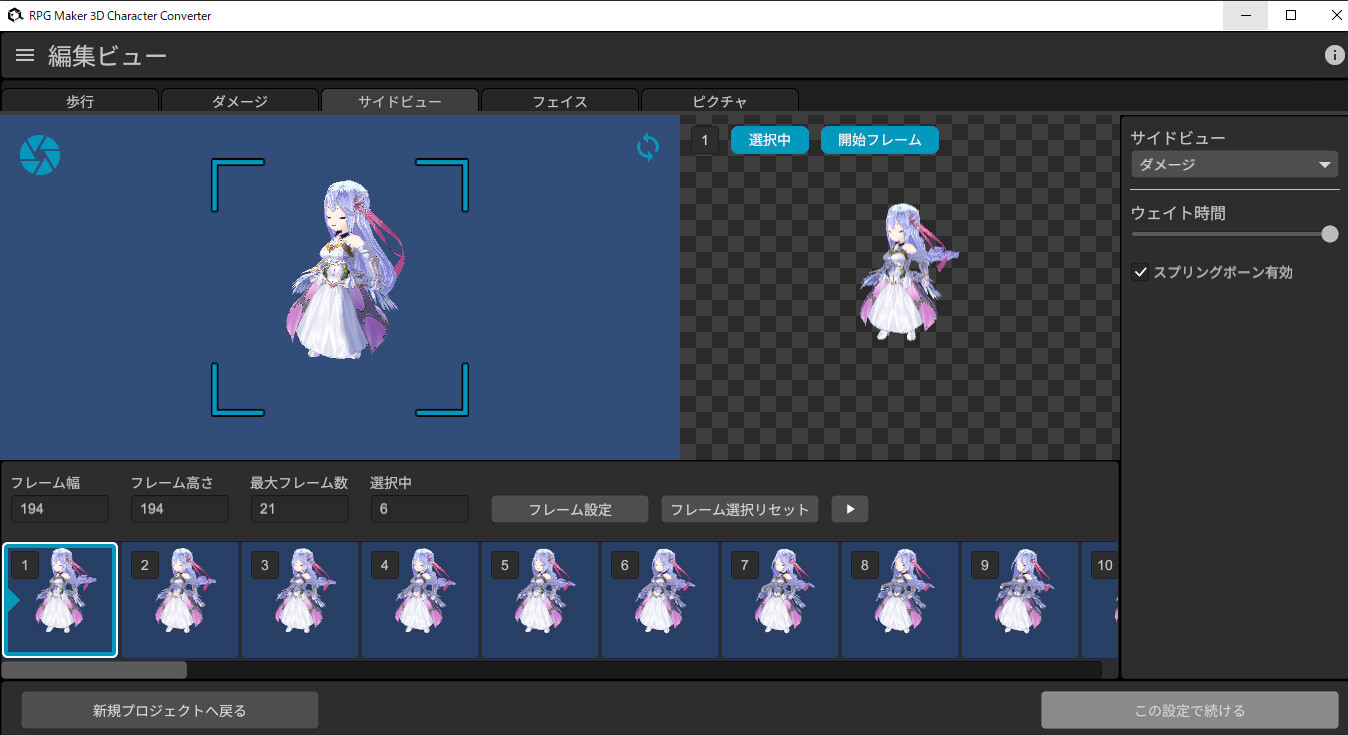Open the info icon in header

tap(1334, 56)
